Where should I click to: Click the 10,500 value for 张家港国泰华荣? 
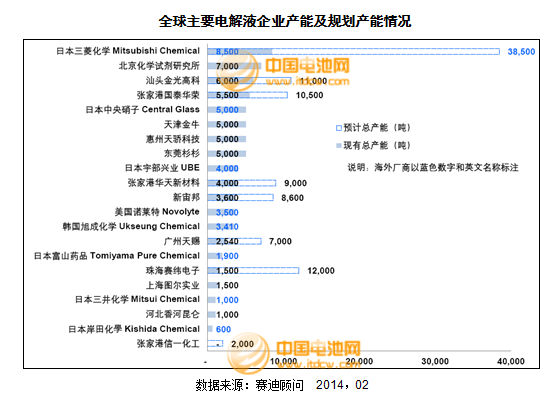pos(309,95)
